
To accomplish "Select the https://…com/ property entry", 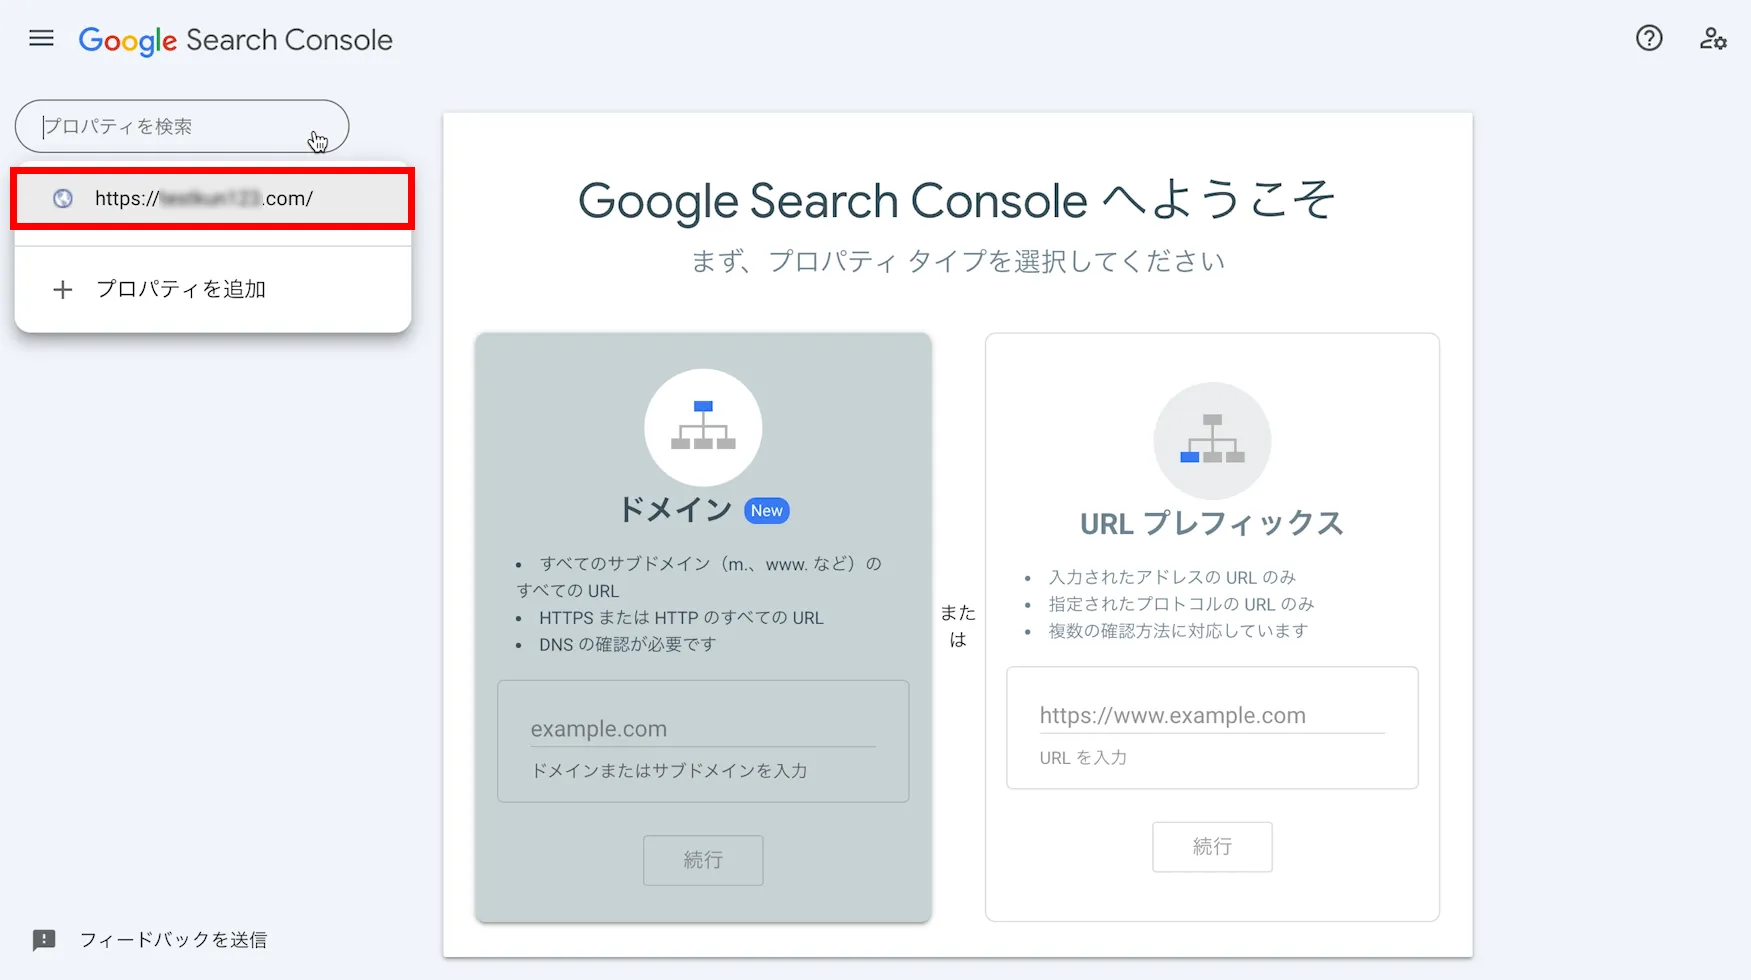I will 212,198.
